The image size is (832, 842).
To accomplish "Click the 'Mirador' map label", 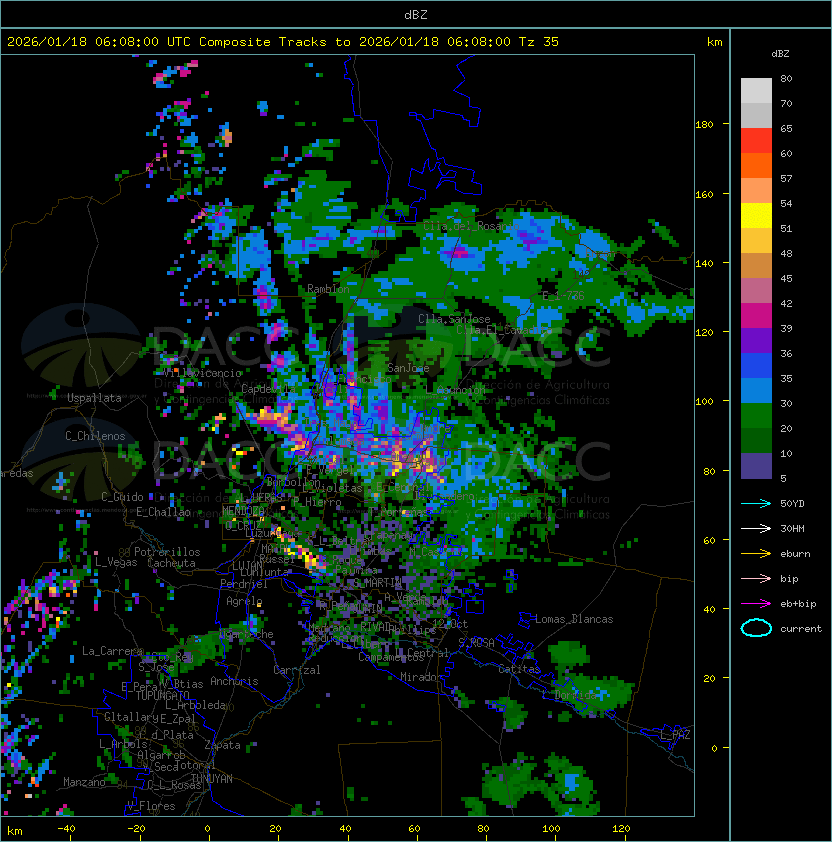I will (422, 677).
